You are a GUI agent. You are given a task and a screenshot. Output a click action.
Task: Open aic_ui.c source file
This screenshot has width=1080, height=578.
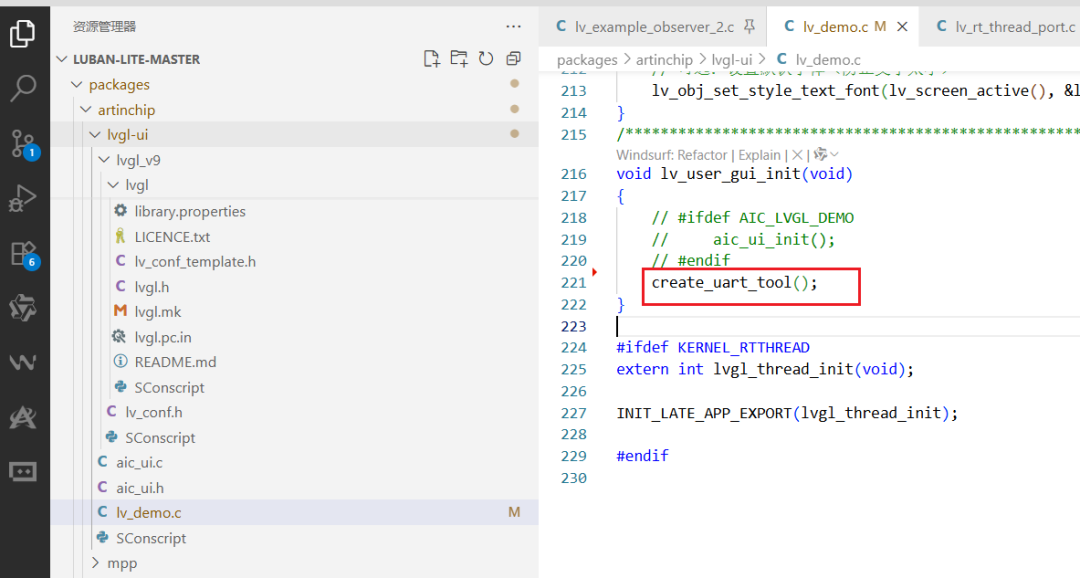(294, 463)
